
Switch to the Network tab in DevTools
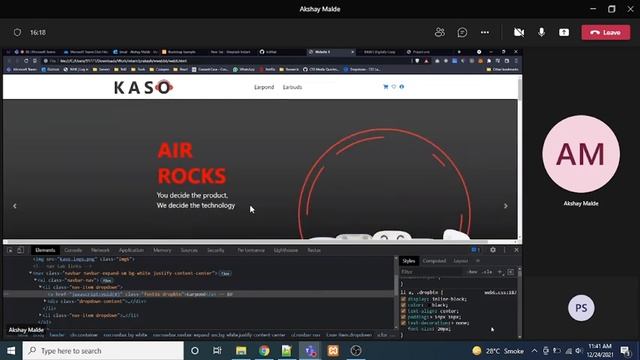coord(100,250)
